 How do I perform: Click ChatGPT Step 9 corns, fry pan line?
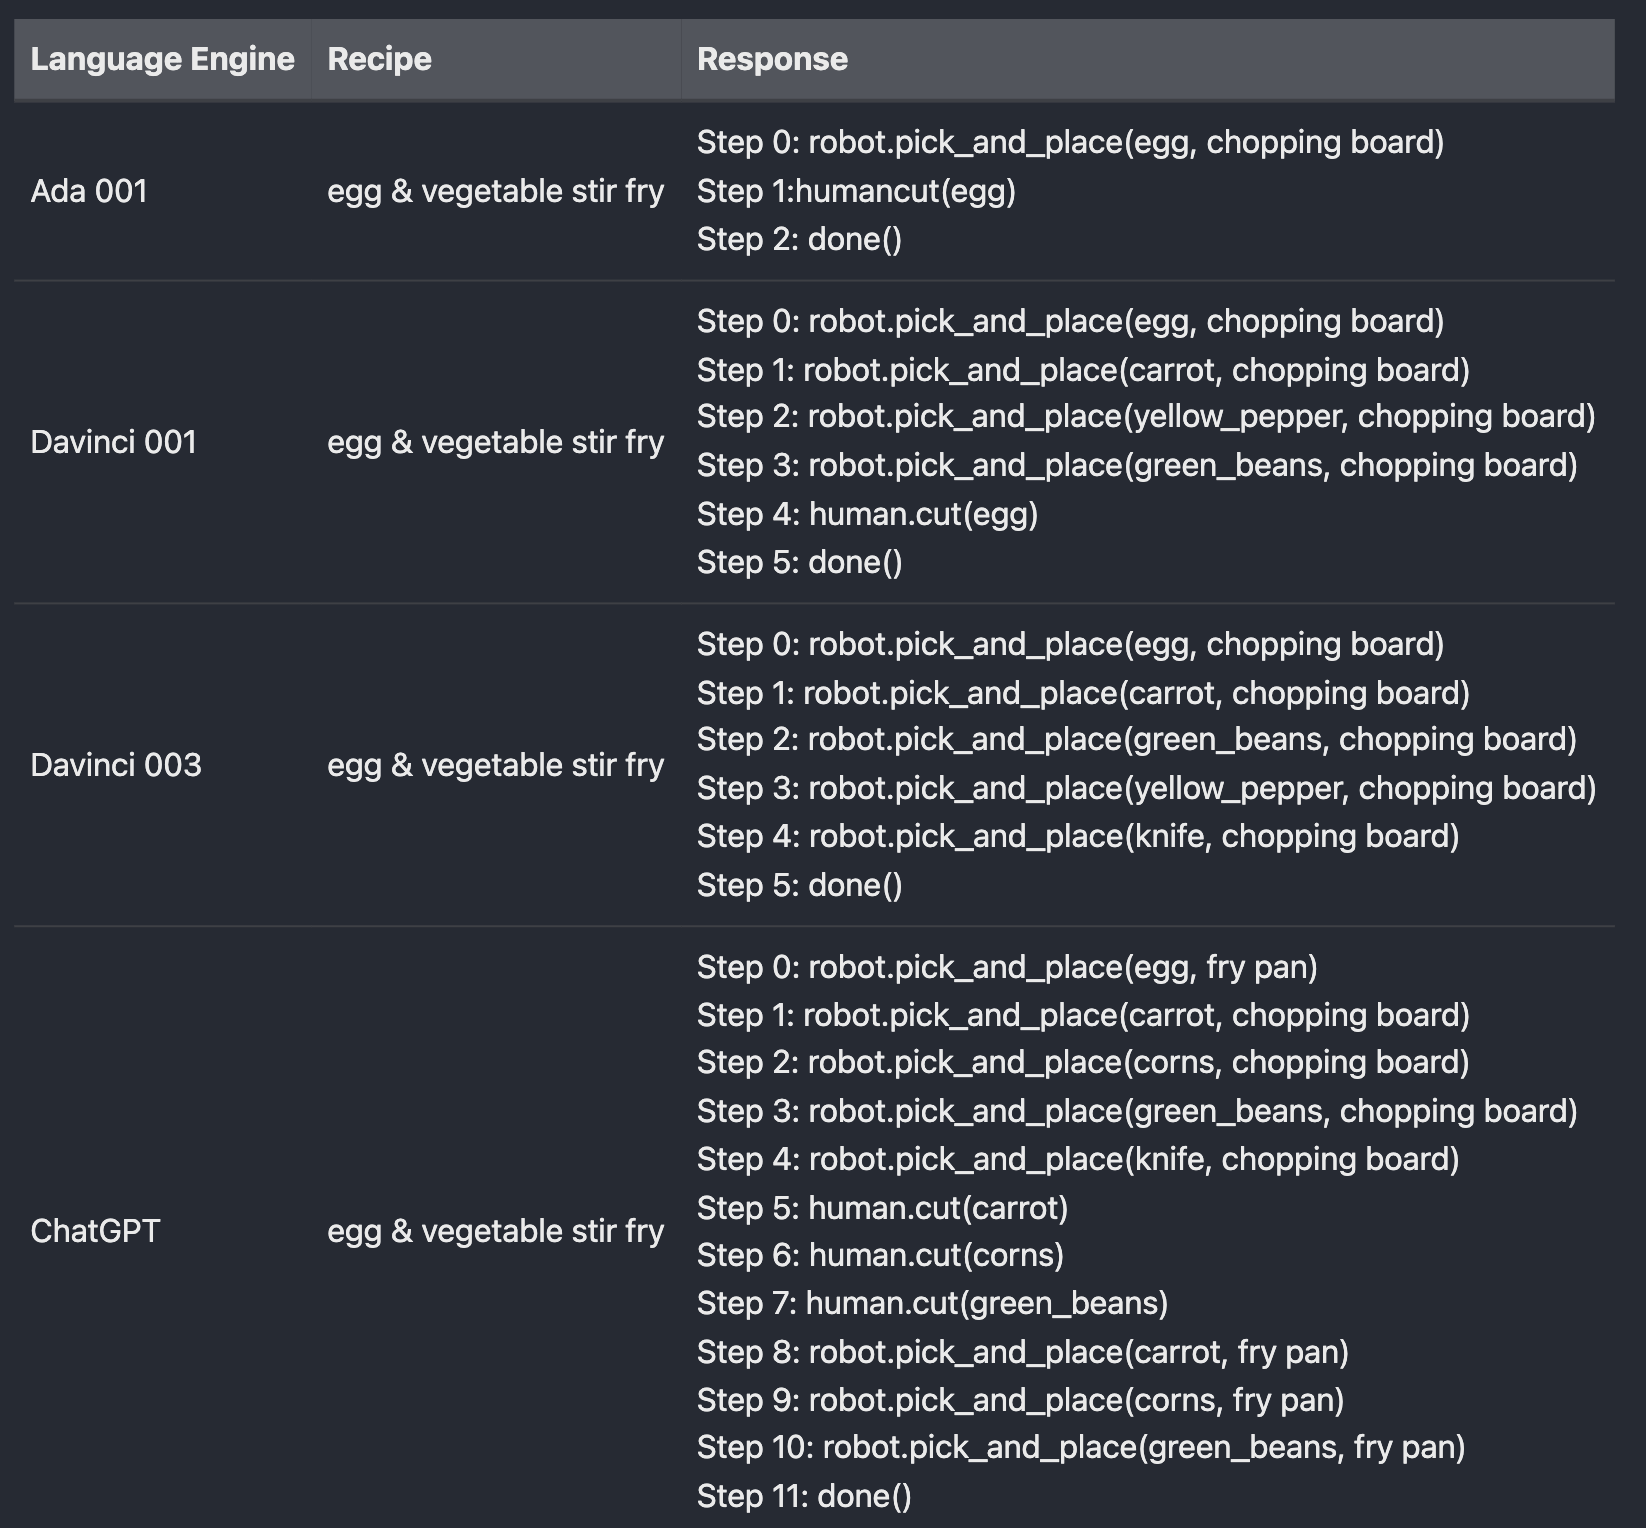coord(1020,1401)
